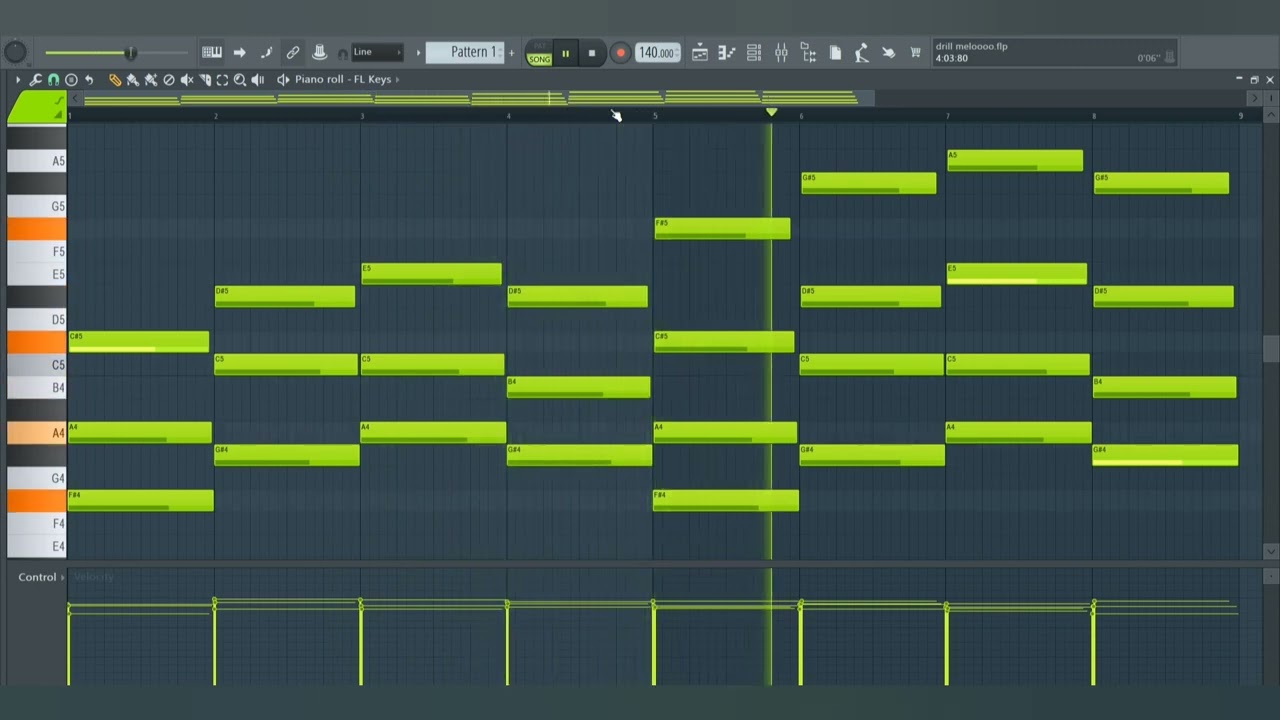Select the Mute tool
1280x720 pixels.
tap(187, 79)
